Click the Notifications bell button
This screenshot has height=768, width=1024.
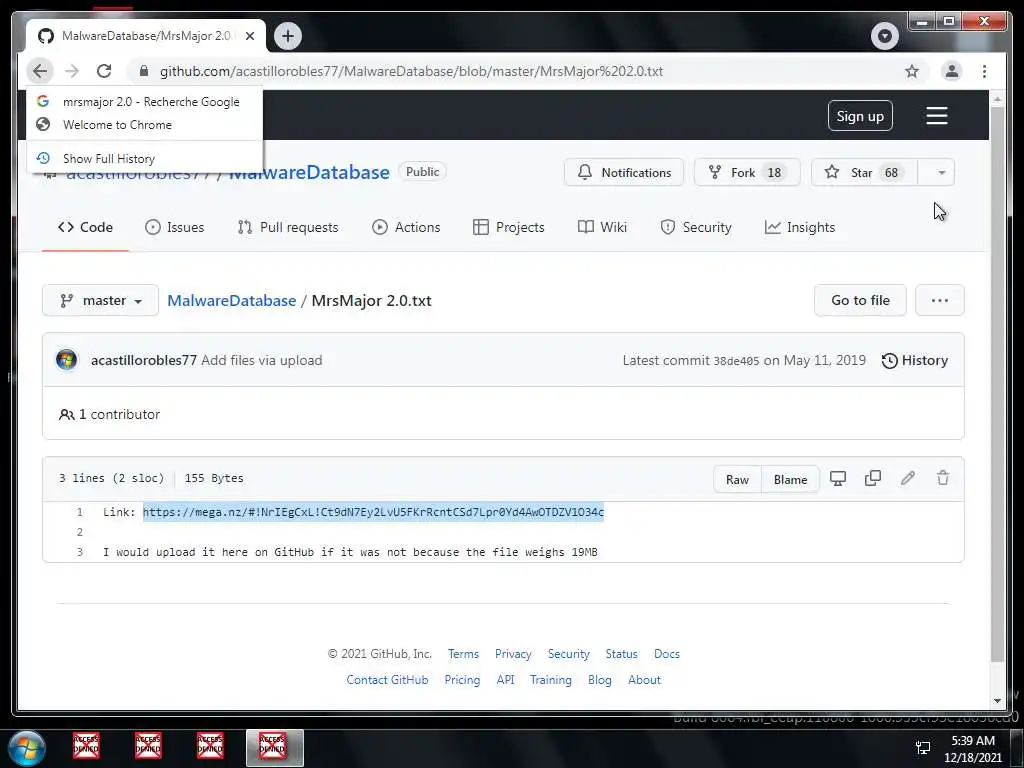pyautogui.click(x=624, y=172)
